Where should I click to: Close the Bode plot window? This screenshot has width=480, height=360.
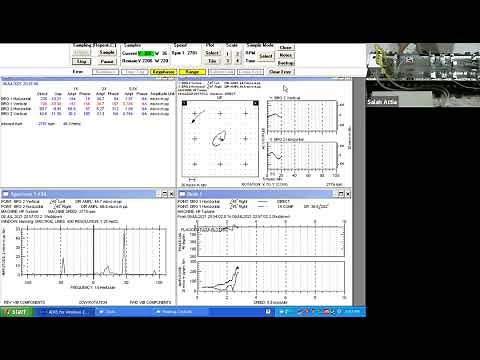coord(348,194)
